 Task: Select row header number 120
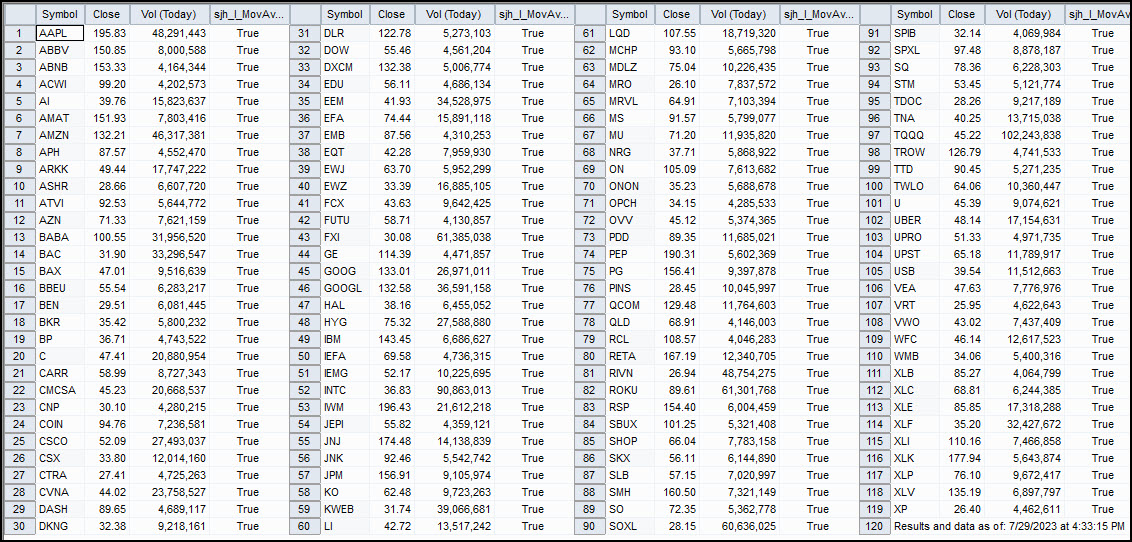(874, 528)
